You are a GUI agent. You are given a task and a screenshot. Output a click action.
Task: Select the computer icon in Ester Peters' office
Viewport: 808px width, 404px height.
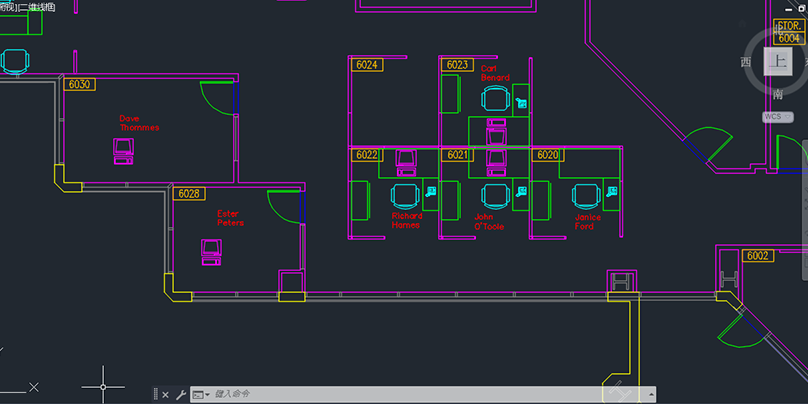(x=211, y=250)
